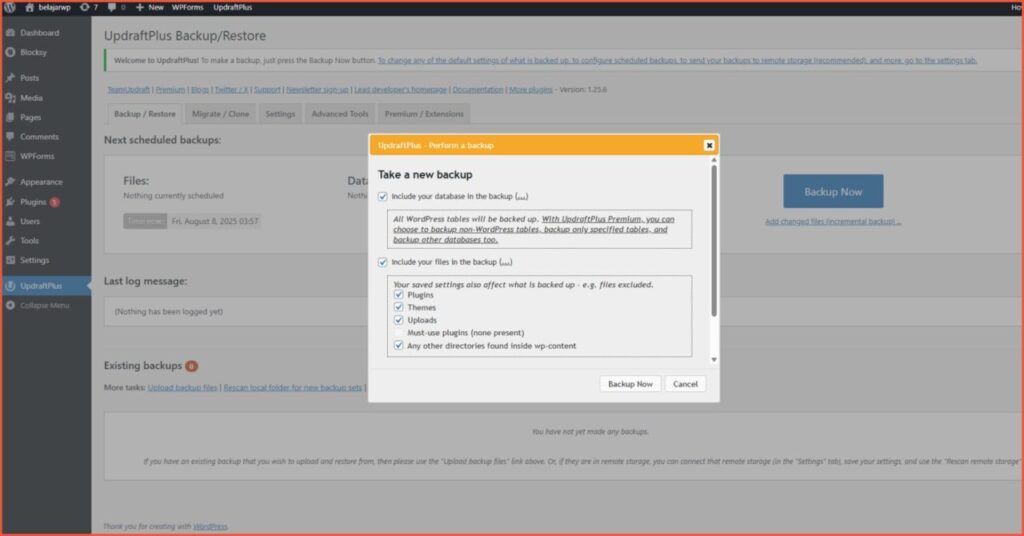Open the Advanced Tools tab

pos(340,114)
